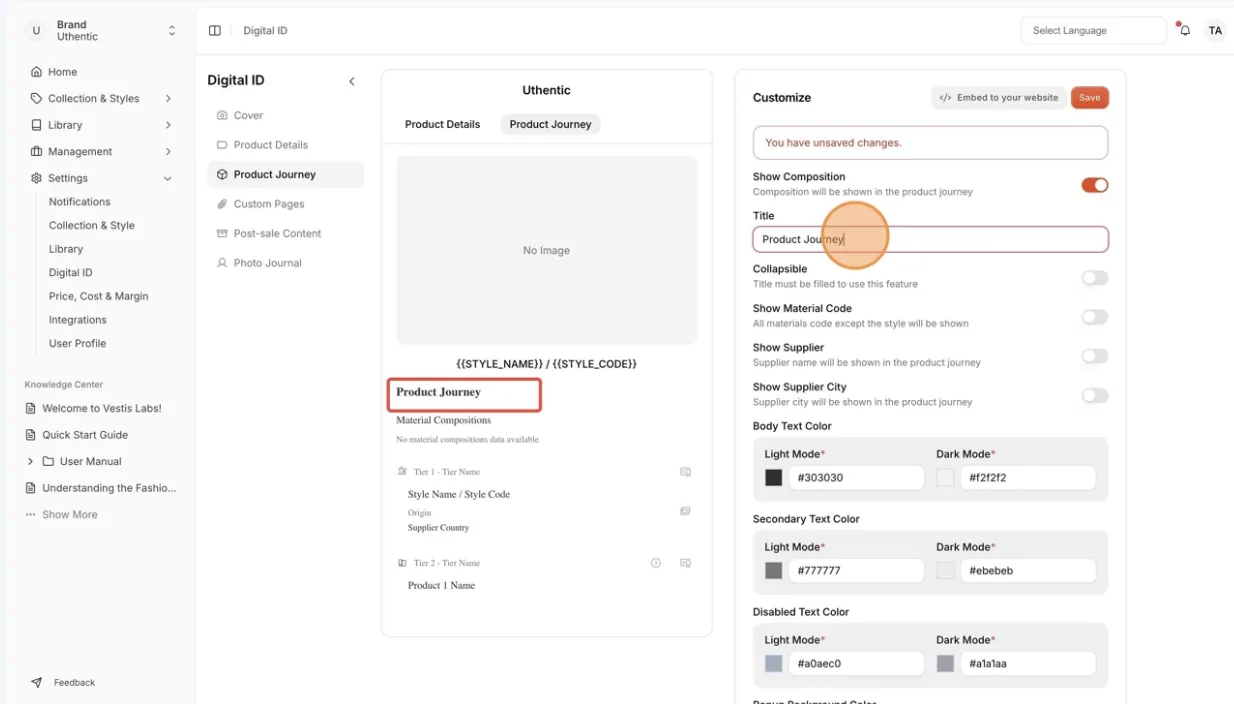Click Secondary Text light mode swatch
The width and height of the screenshot is (1234, 704).
pos(773,571)
